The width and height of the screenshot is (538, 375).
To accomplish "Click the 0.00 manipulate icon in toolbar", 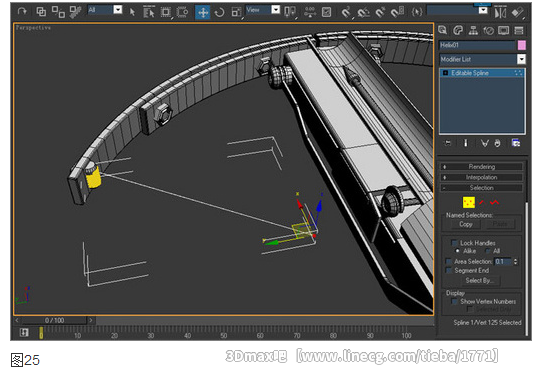I will [310, 12].
